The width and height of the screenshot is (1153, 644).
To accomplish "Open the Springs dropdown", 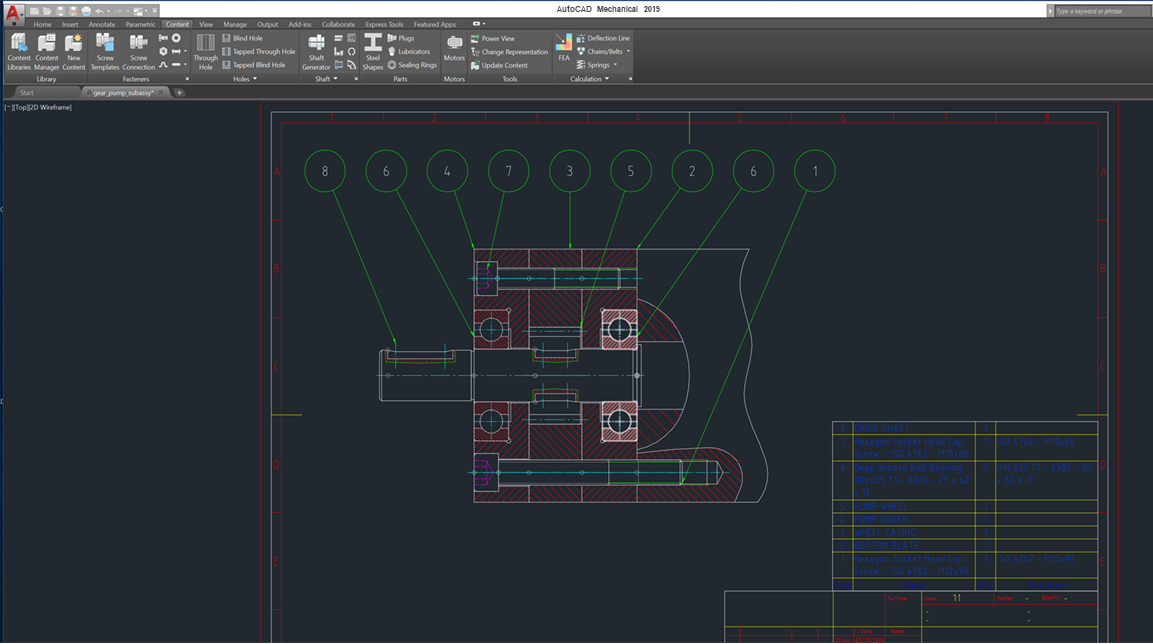I will [616, 65].
